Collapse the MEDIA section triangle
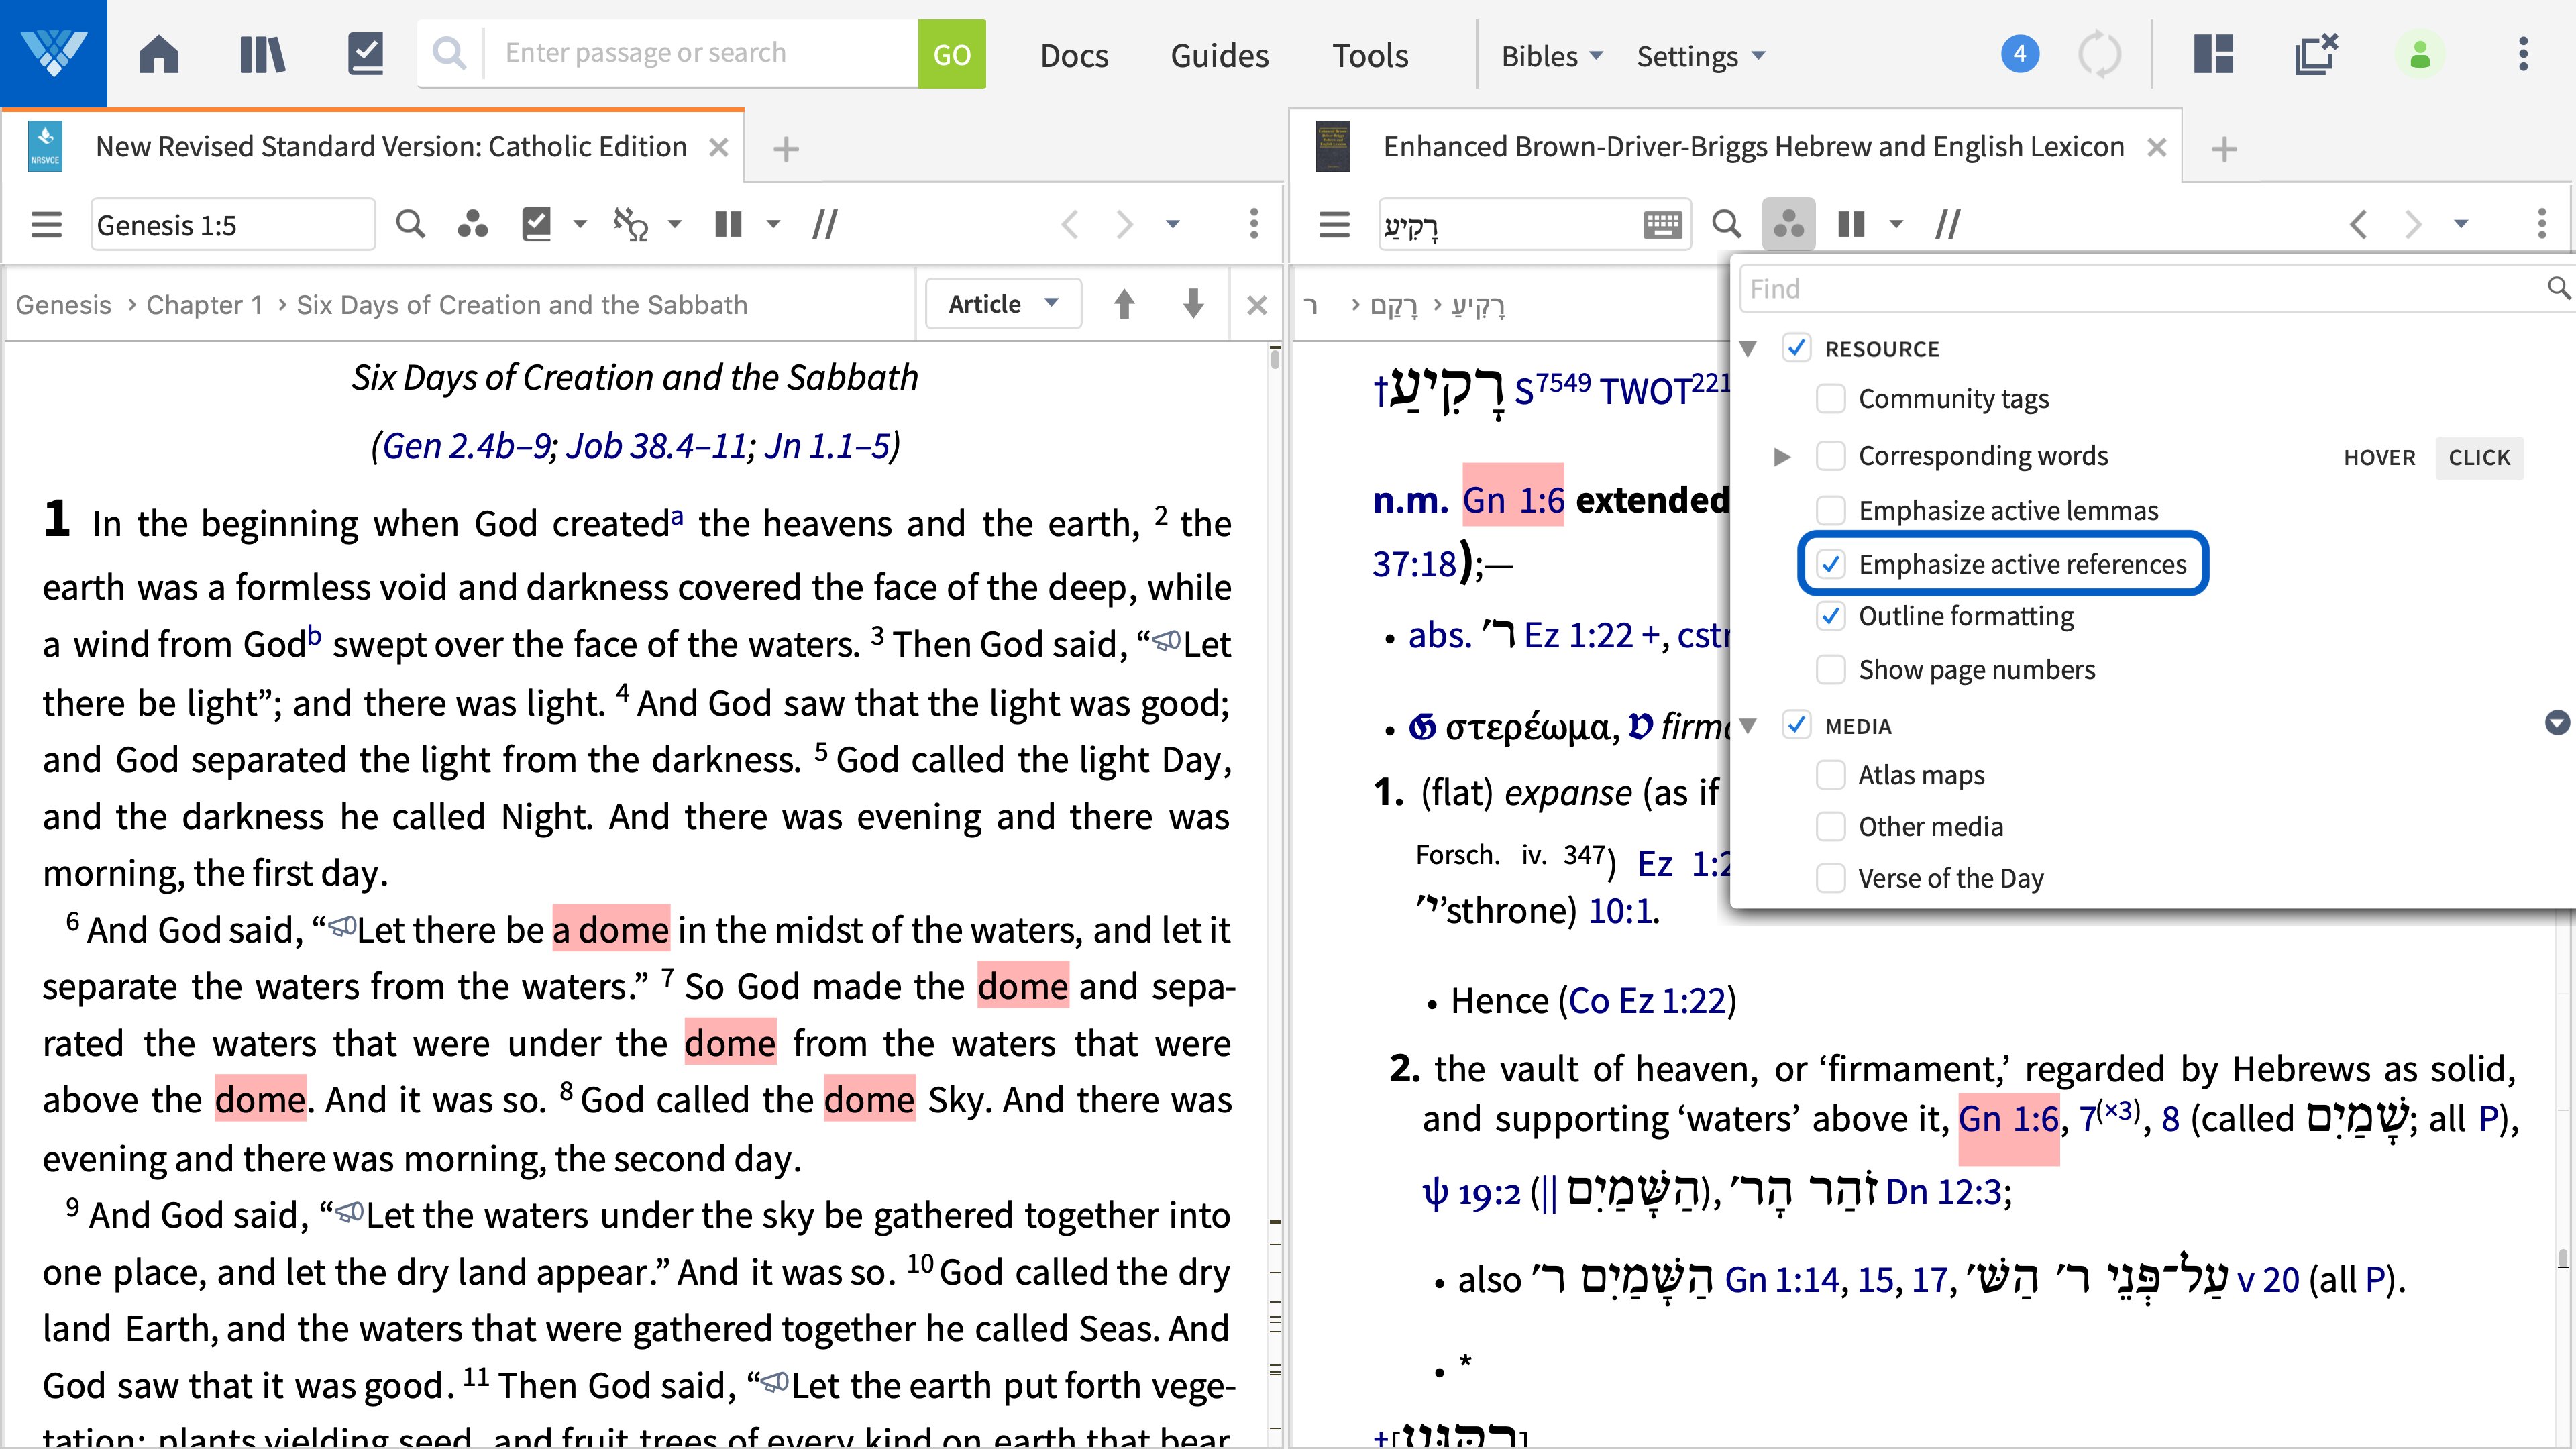This screenshot has height=1449, width=2576. pos(1748,726)
